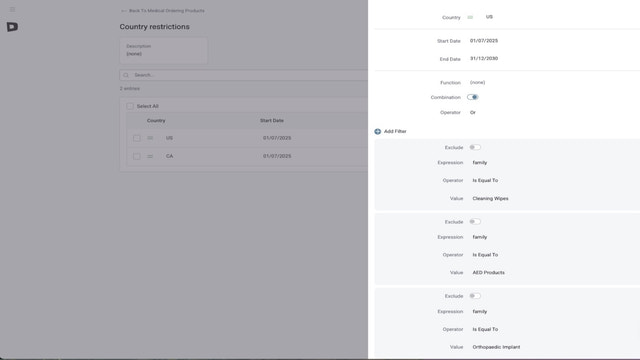Open the Operator dropdown showing Or
The width and height of the screenshot is (640, 360).
tap(473, 112)
